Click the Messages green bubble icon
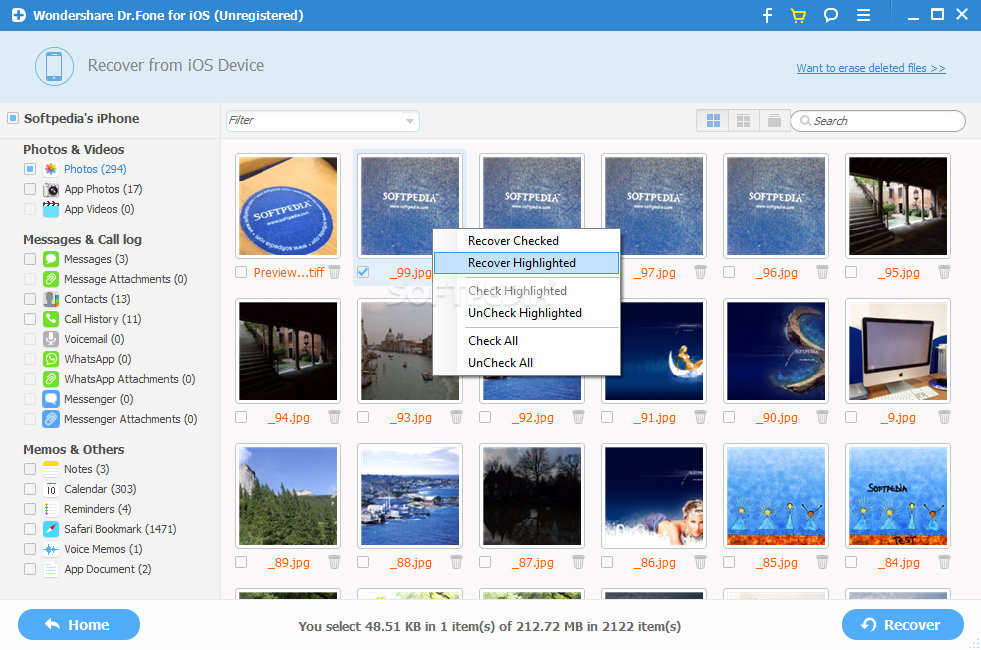Viewport: 981px width, 650px height. point(51,259)
